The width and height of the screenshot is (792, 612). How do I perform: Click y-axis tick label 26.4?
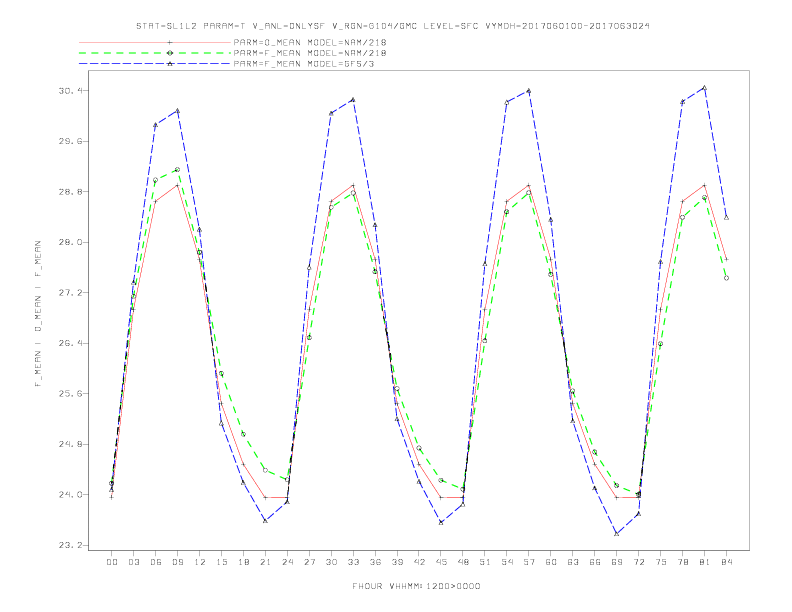70,343
